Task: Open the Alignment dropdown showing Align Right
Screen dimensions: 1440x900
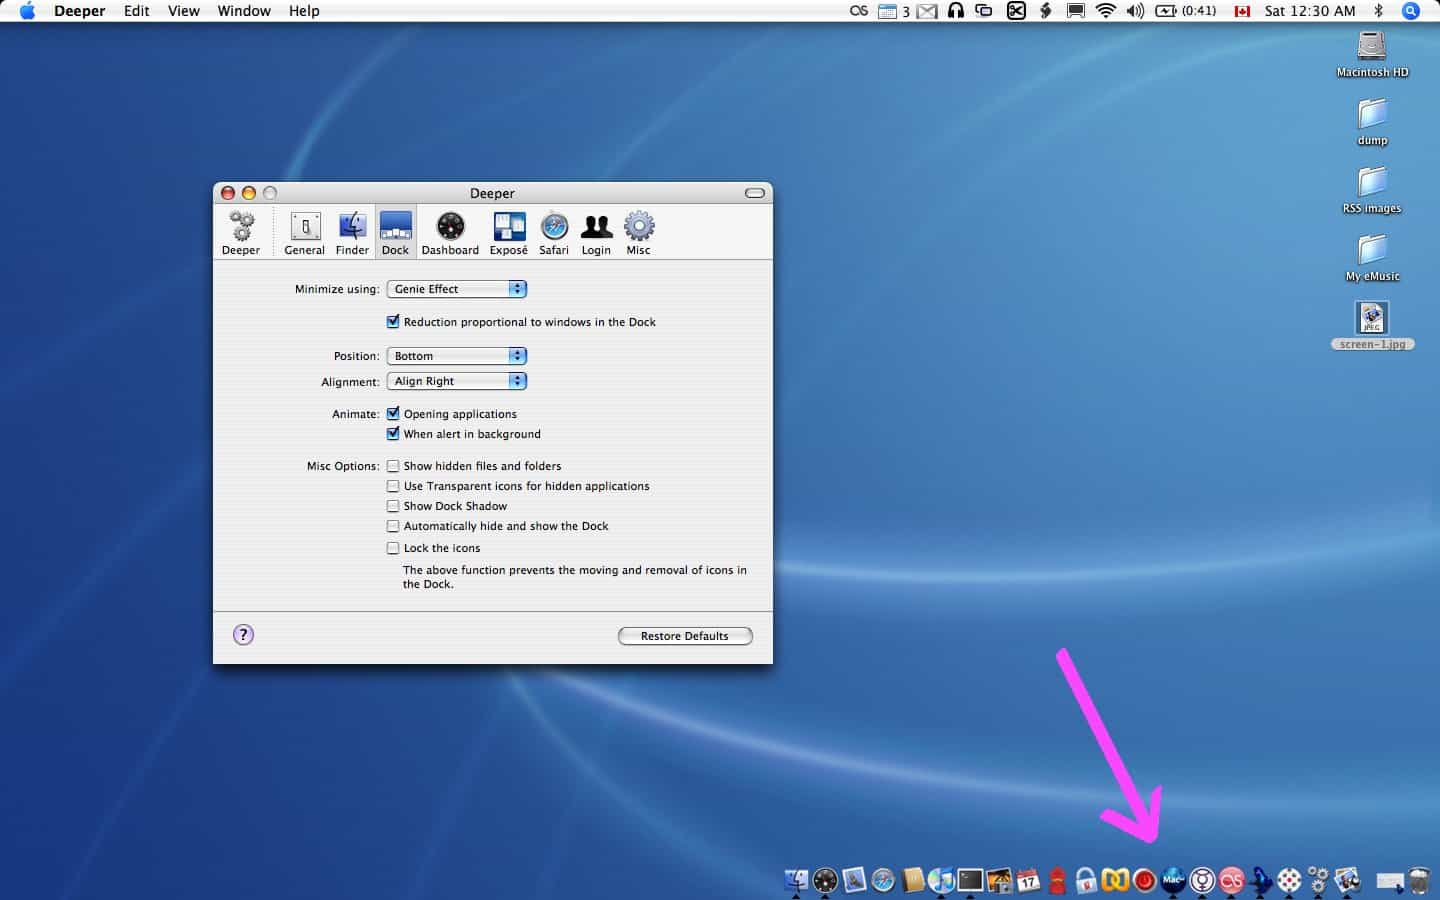Action: (x=456, y=380)
